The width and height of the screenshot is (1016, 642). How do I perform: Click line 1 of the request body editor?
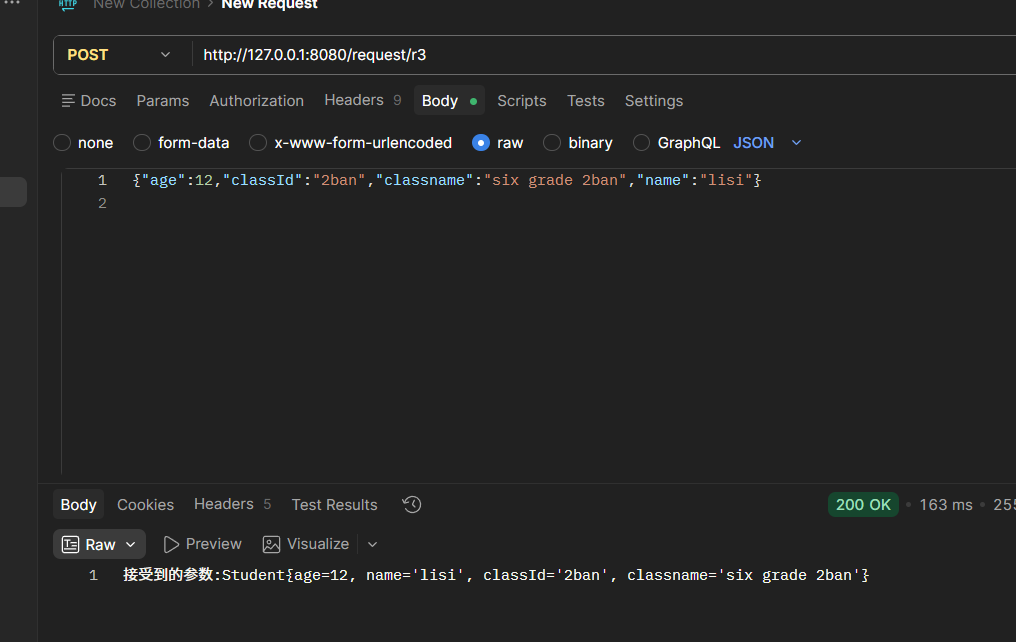pyautogui.click(x=446, y=180)
